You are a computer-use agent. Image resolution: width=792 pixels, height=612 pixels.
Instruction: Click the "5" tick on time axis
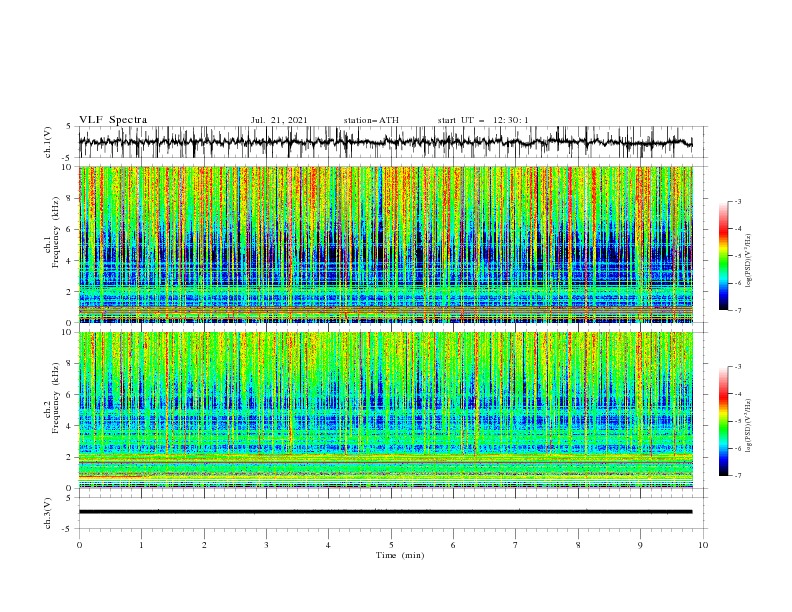coord(391,545)
